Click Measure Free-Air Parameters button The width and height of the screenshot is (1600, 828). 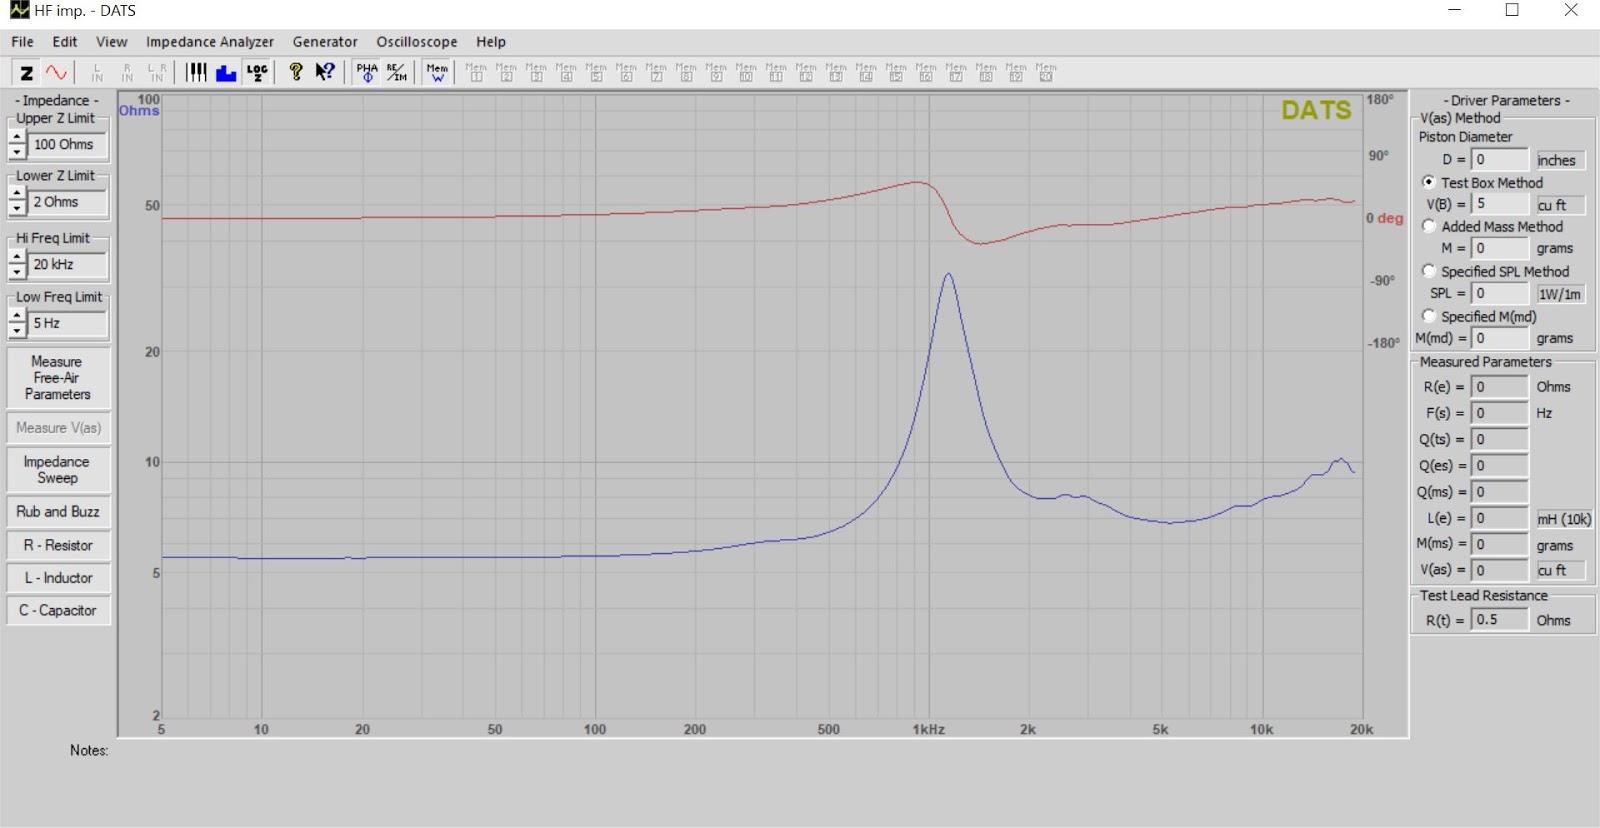58,378
